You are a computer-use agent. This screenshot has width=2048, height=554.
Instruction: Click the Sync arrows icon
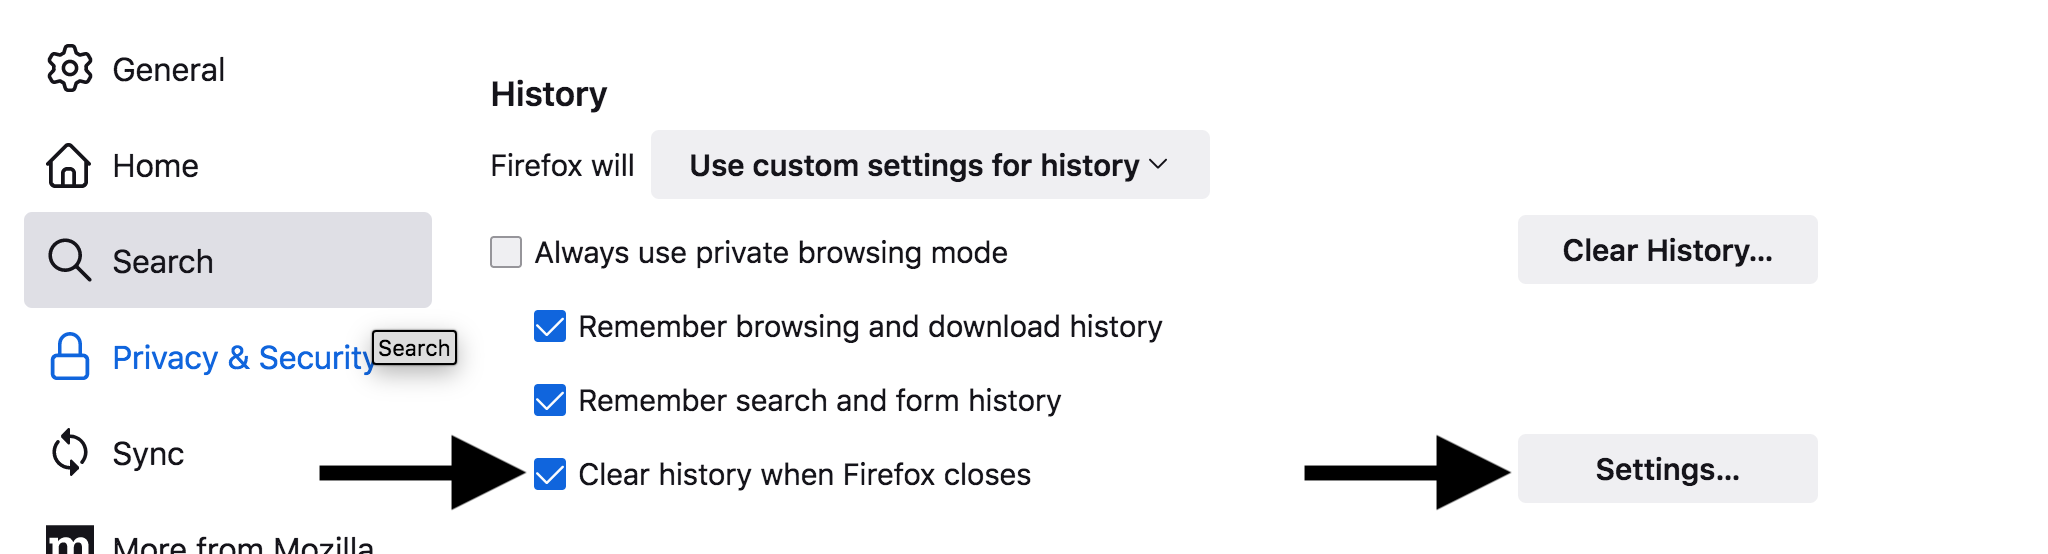pyautogui.click(x=69, y=453)
